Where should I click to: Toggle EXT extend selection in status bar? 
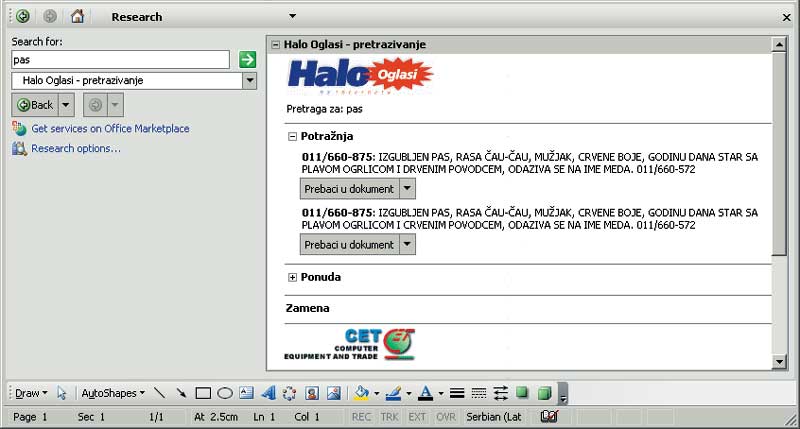[417, 417]
